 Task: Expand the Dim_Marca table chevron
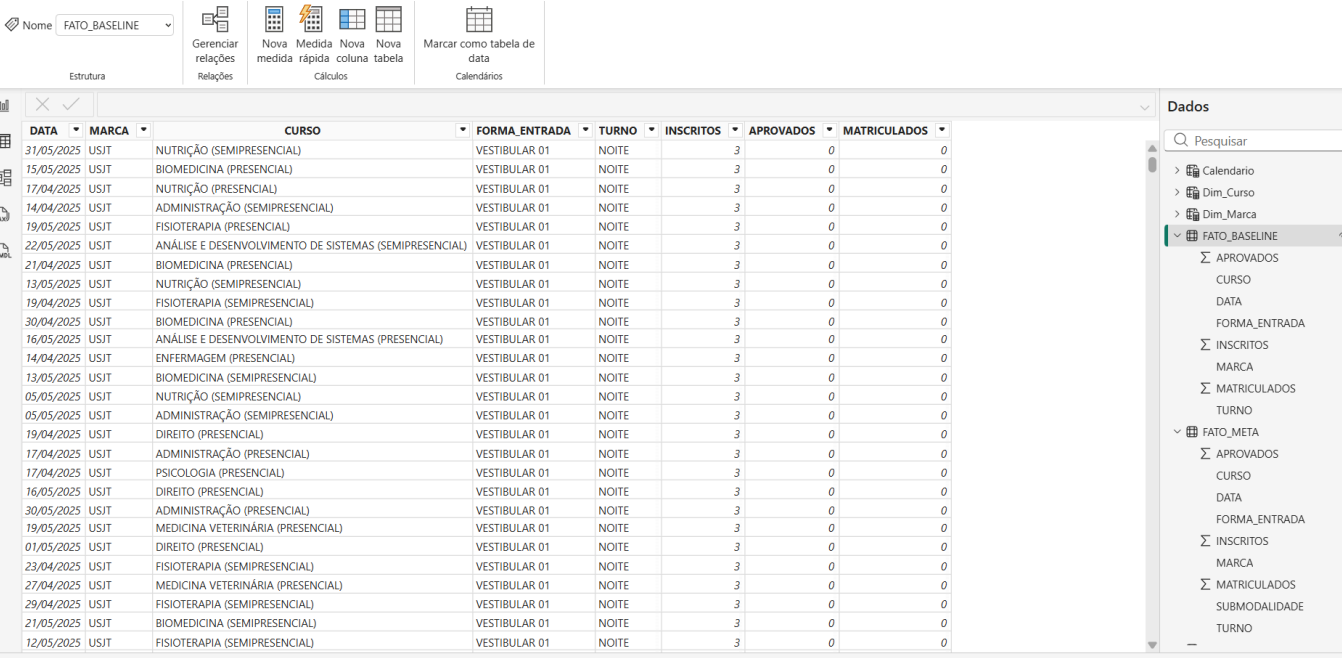point(1177,214)
